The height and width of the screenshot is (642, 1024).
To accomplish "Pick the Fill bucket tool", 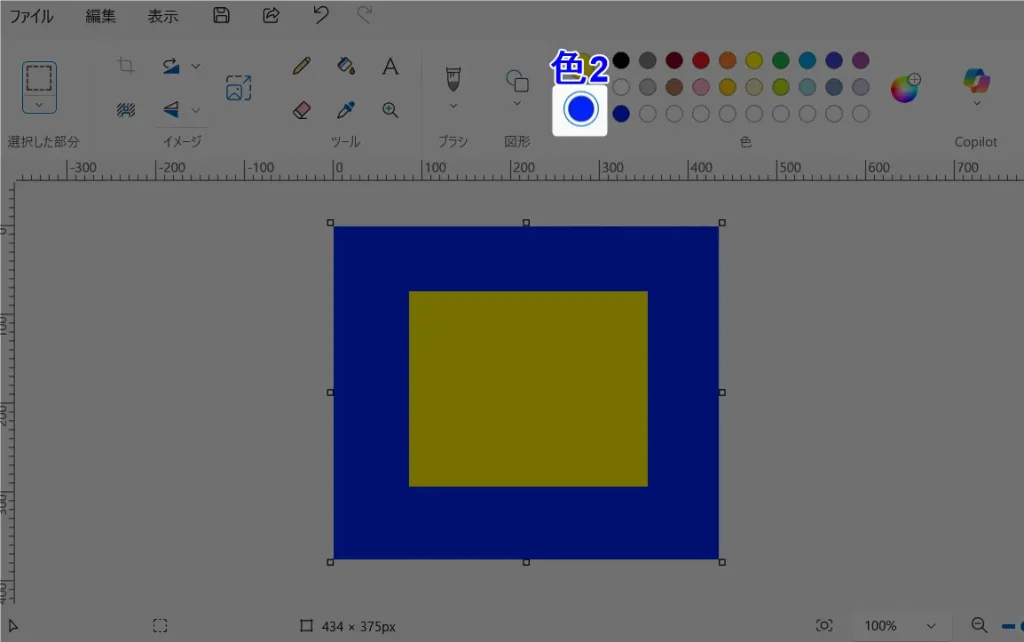I will point(346,67).
